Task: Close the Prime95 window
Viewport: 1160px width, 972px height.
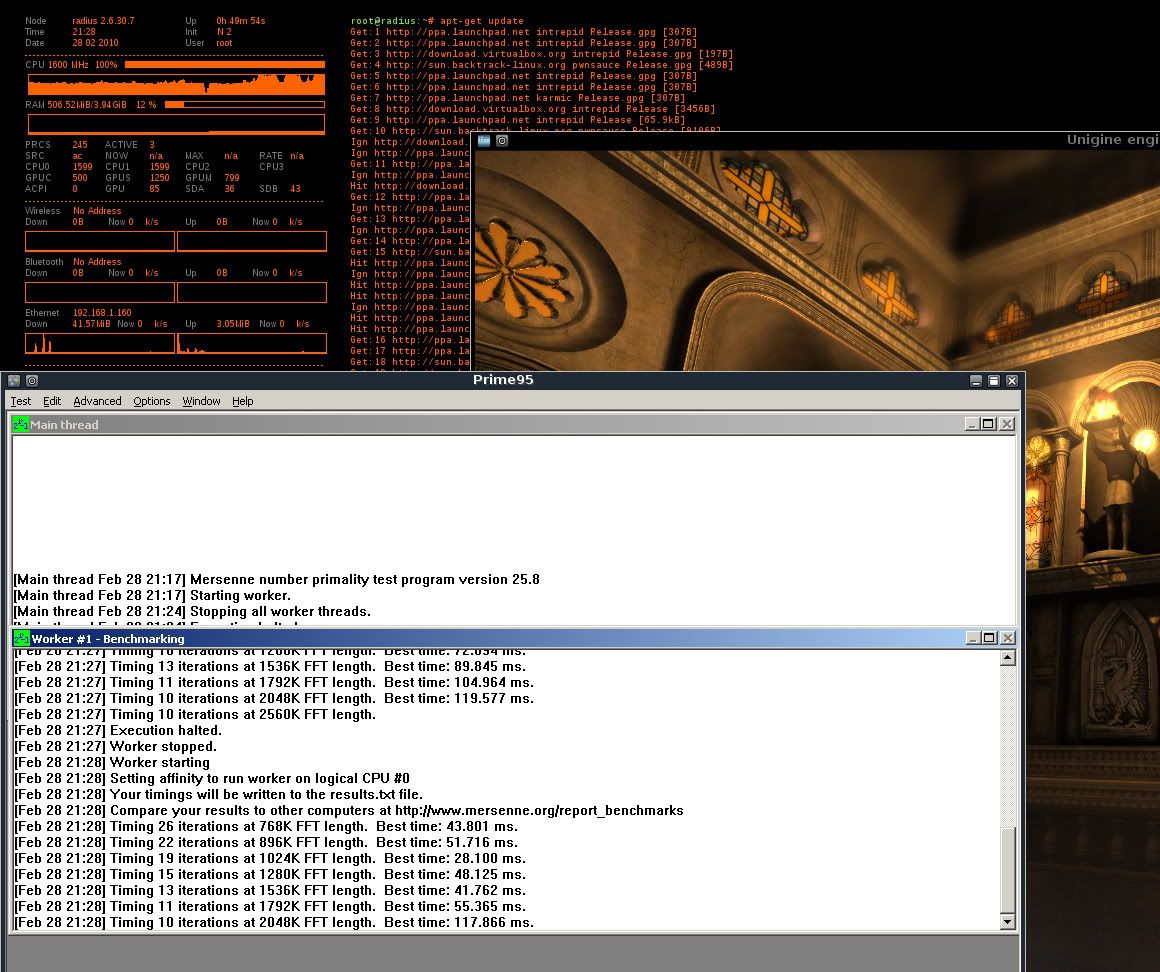Action: pos(1012,381)
